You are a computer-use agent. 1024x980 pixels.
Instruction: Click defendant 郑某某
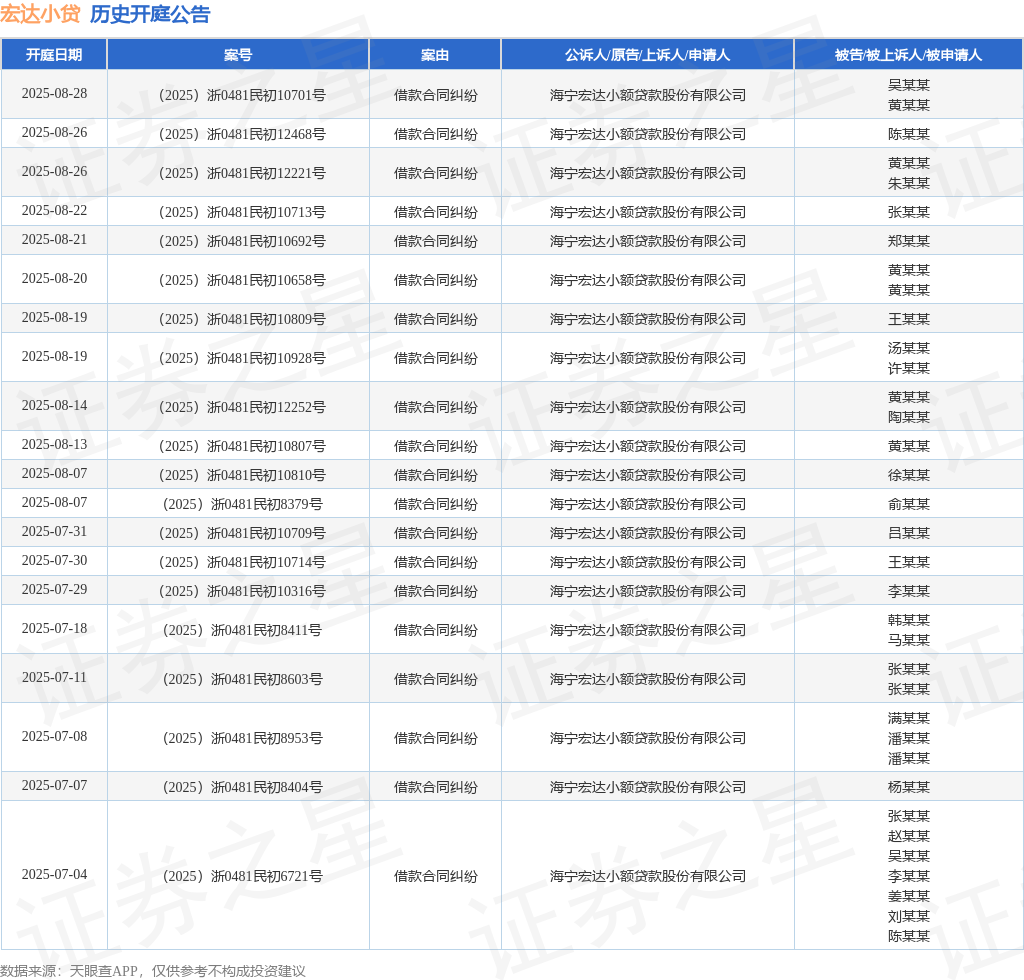(908, 241)
